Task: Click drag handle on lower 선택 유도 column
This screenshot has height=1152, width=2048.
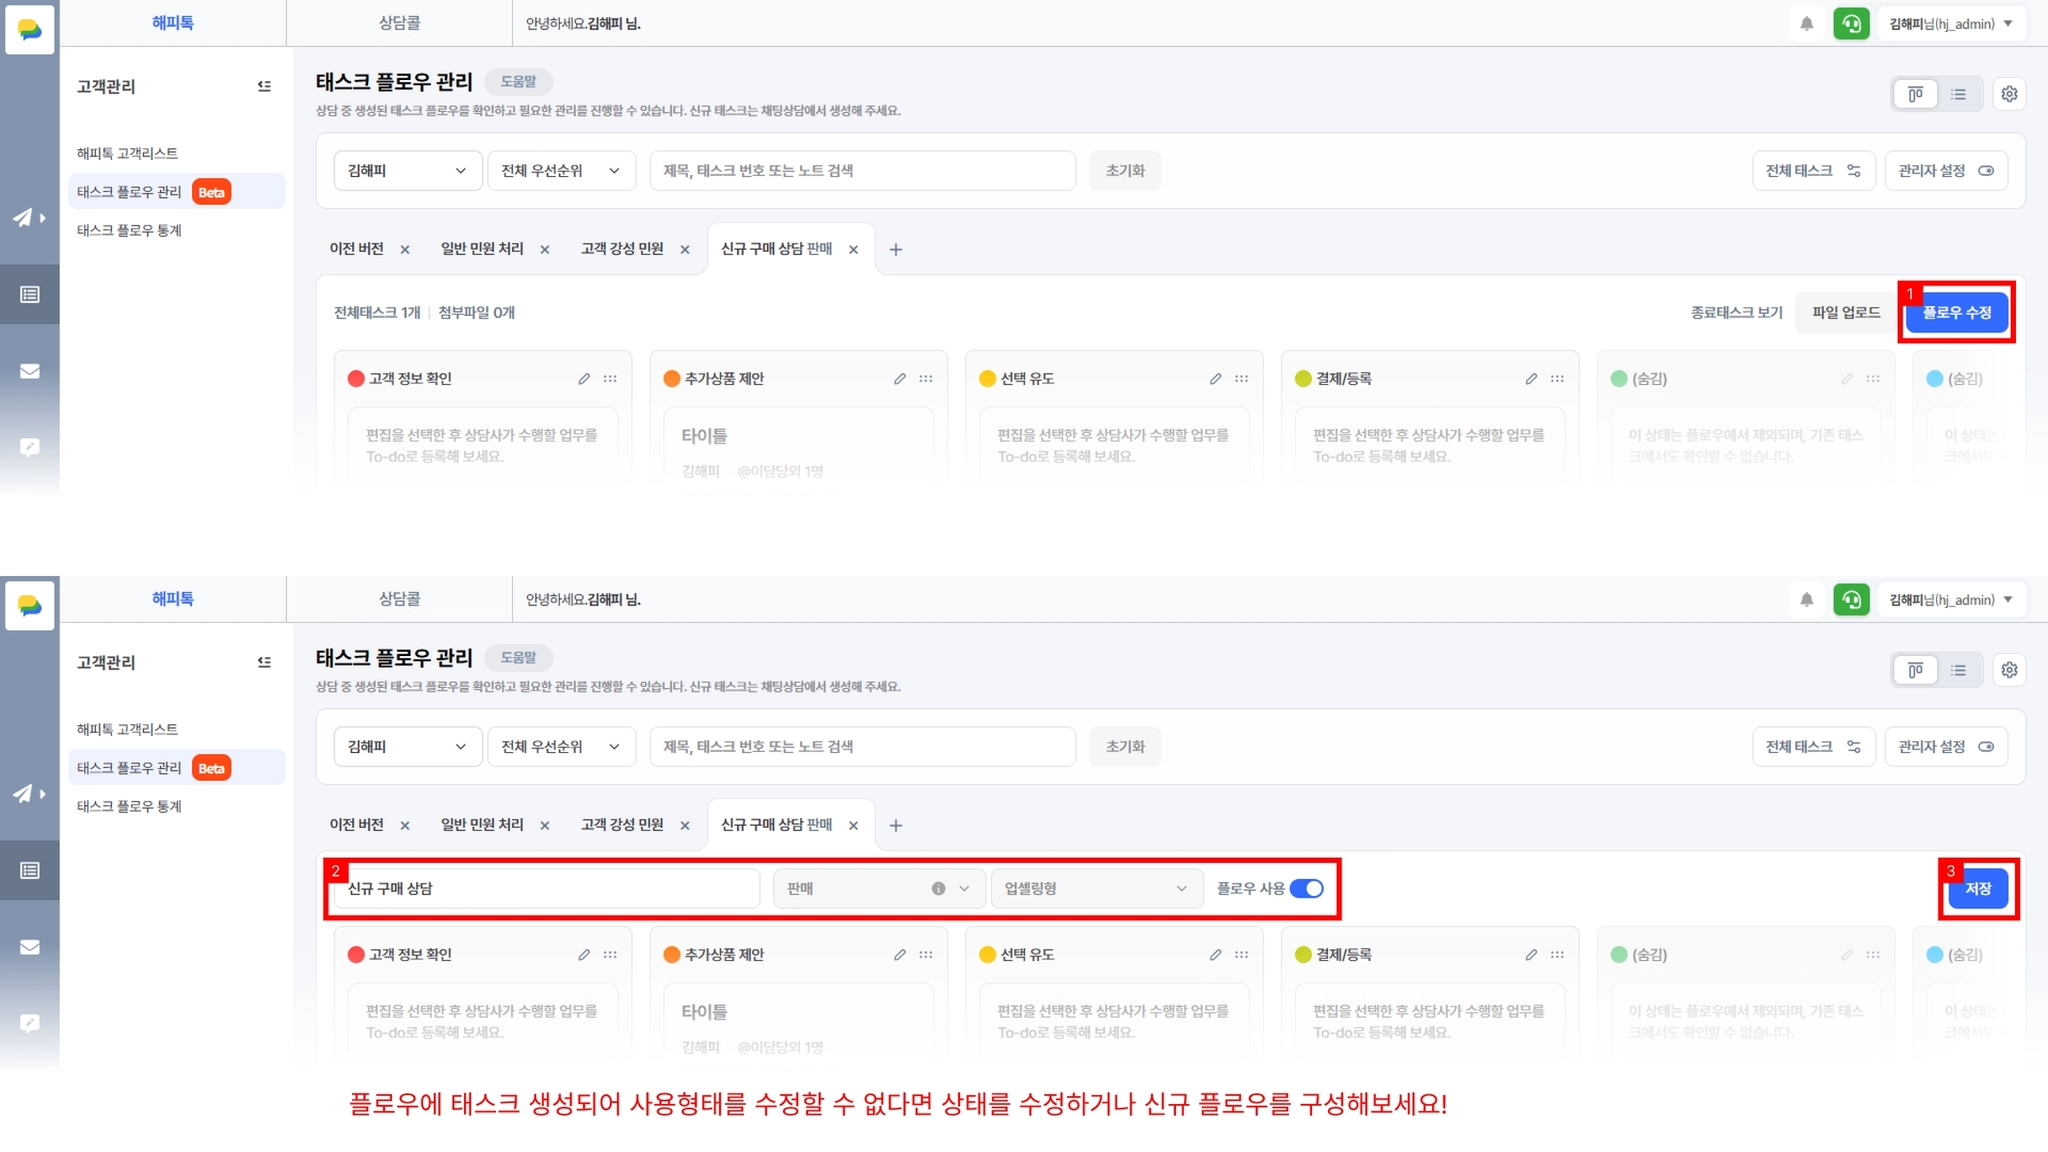Action: [x=1241, y=955]
